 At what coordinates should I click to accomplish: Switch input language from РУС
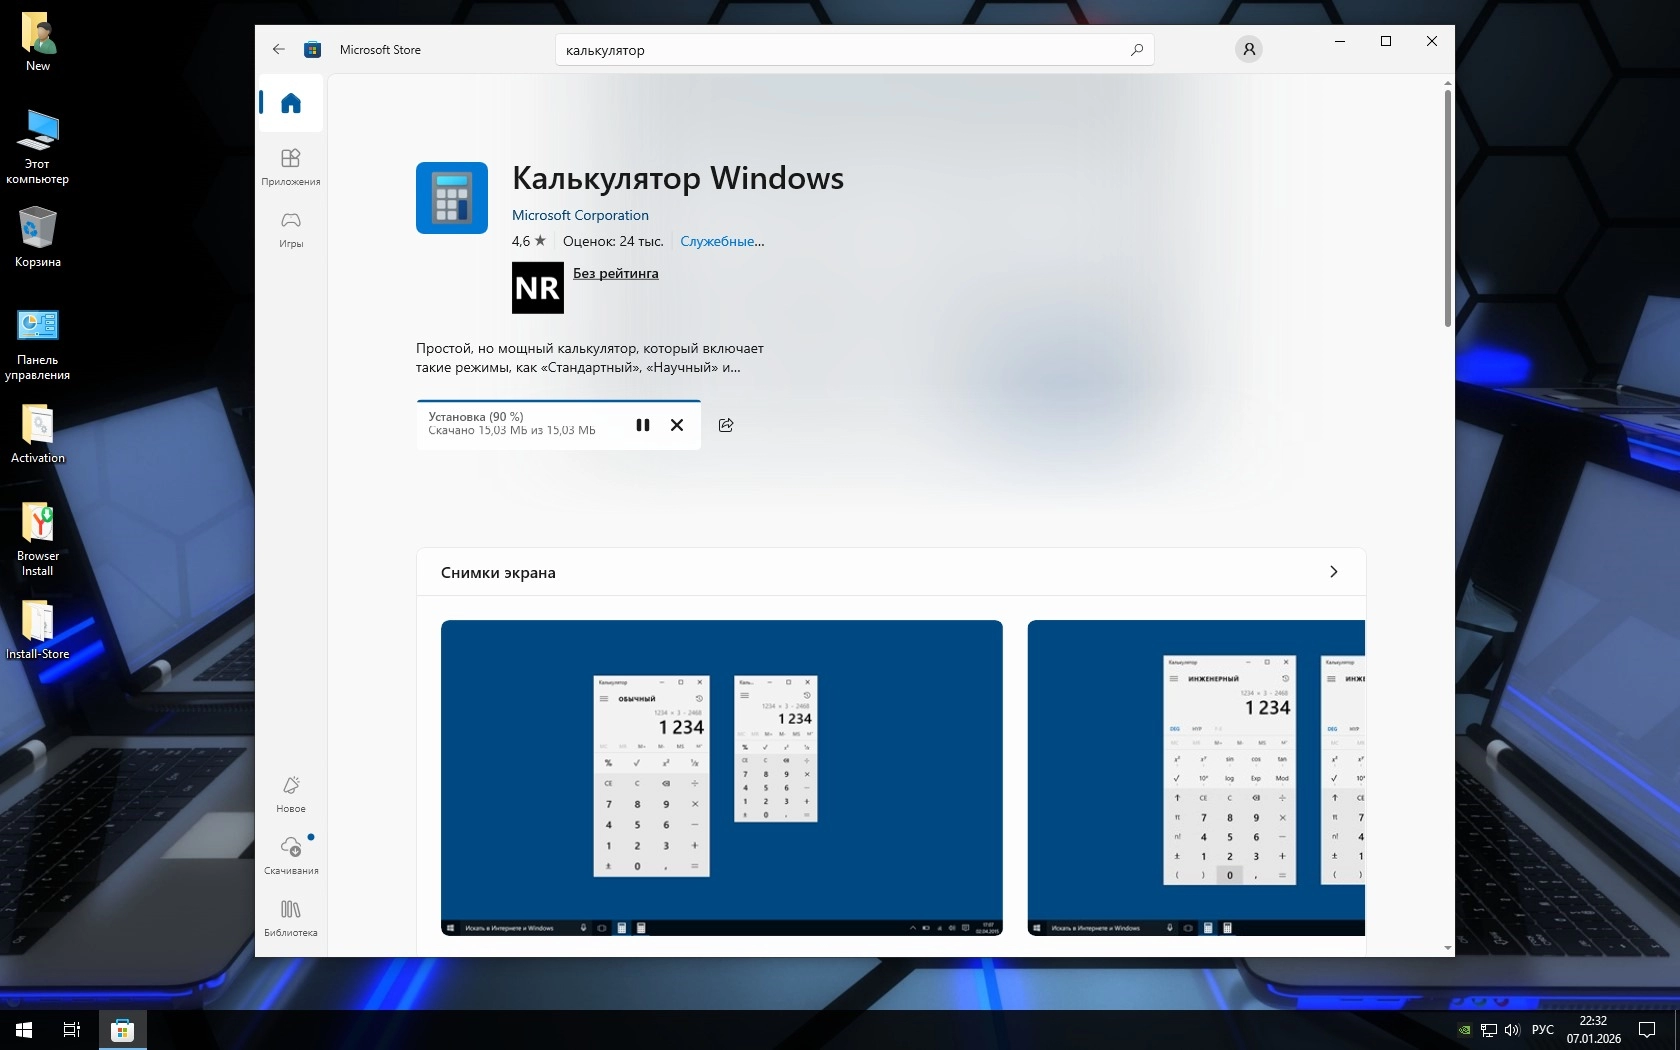(1543, 1030)
